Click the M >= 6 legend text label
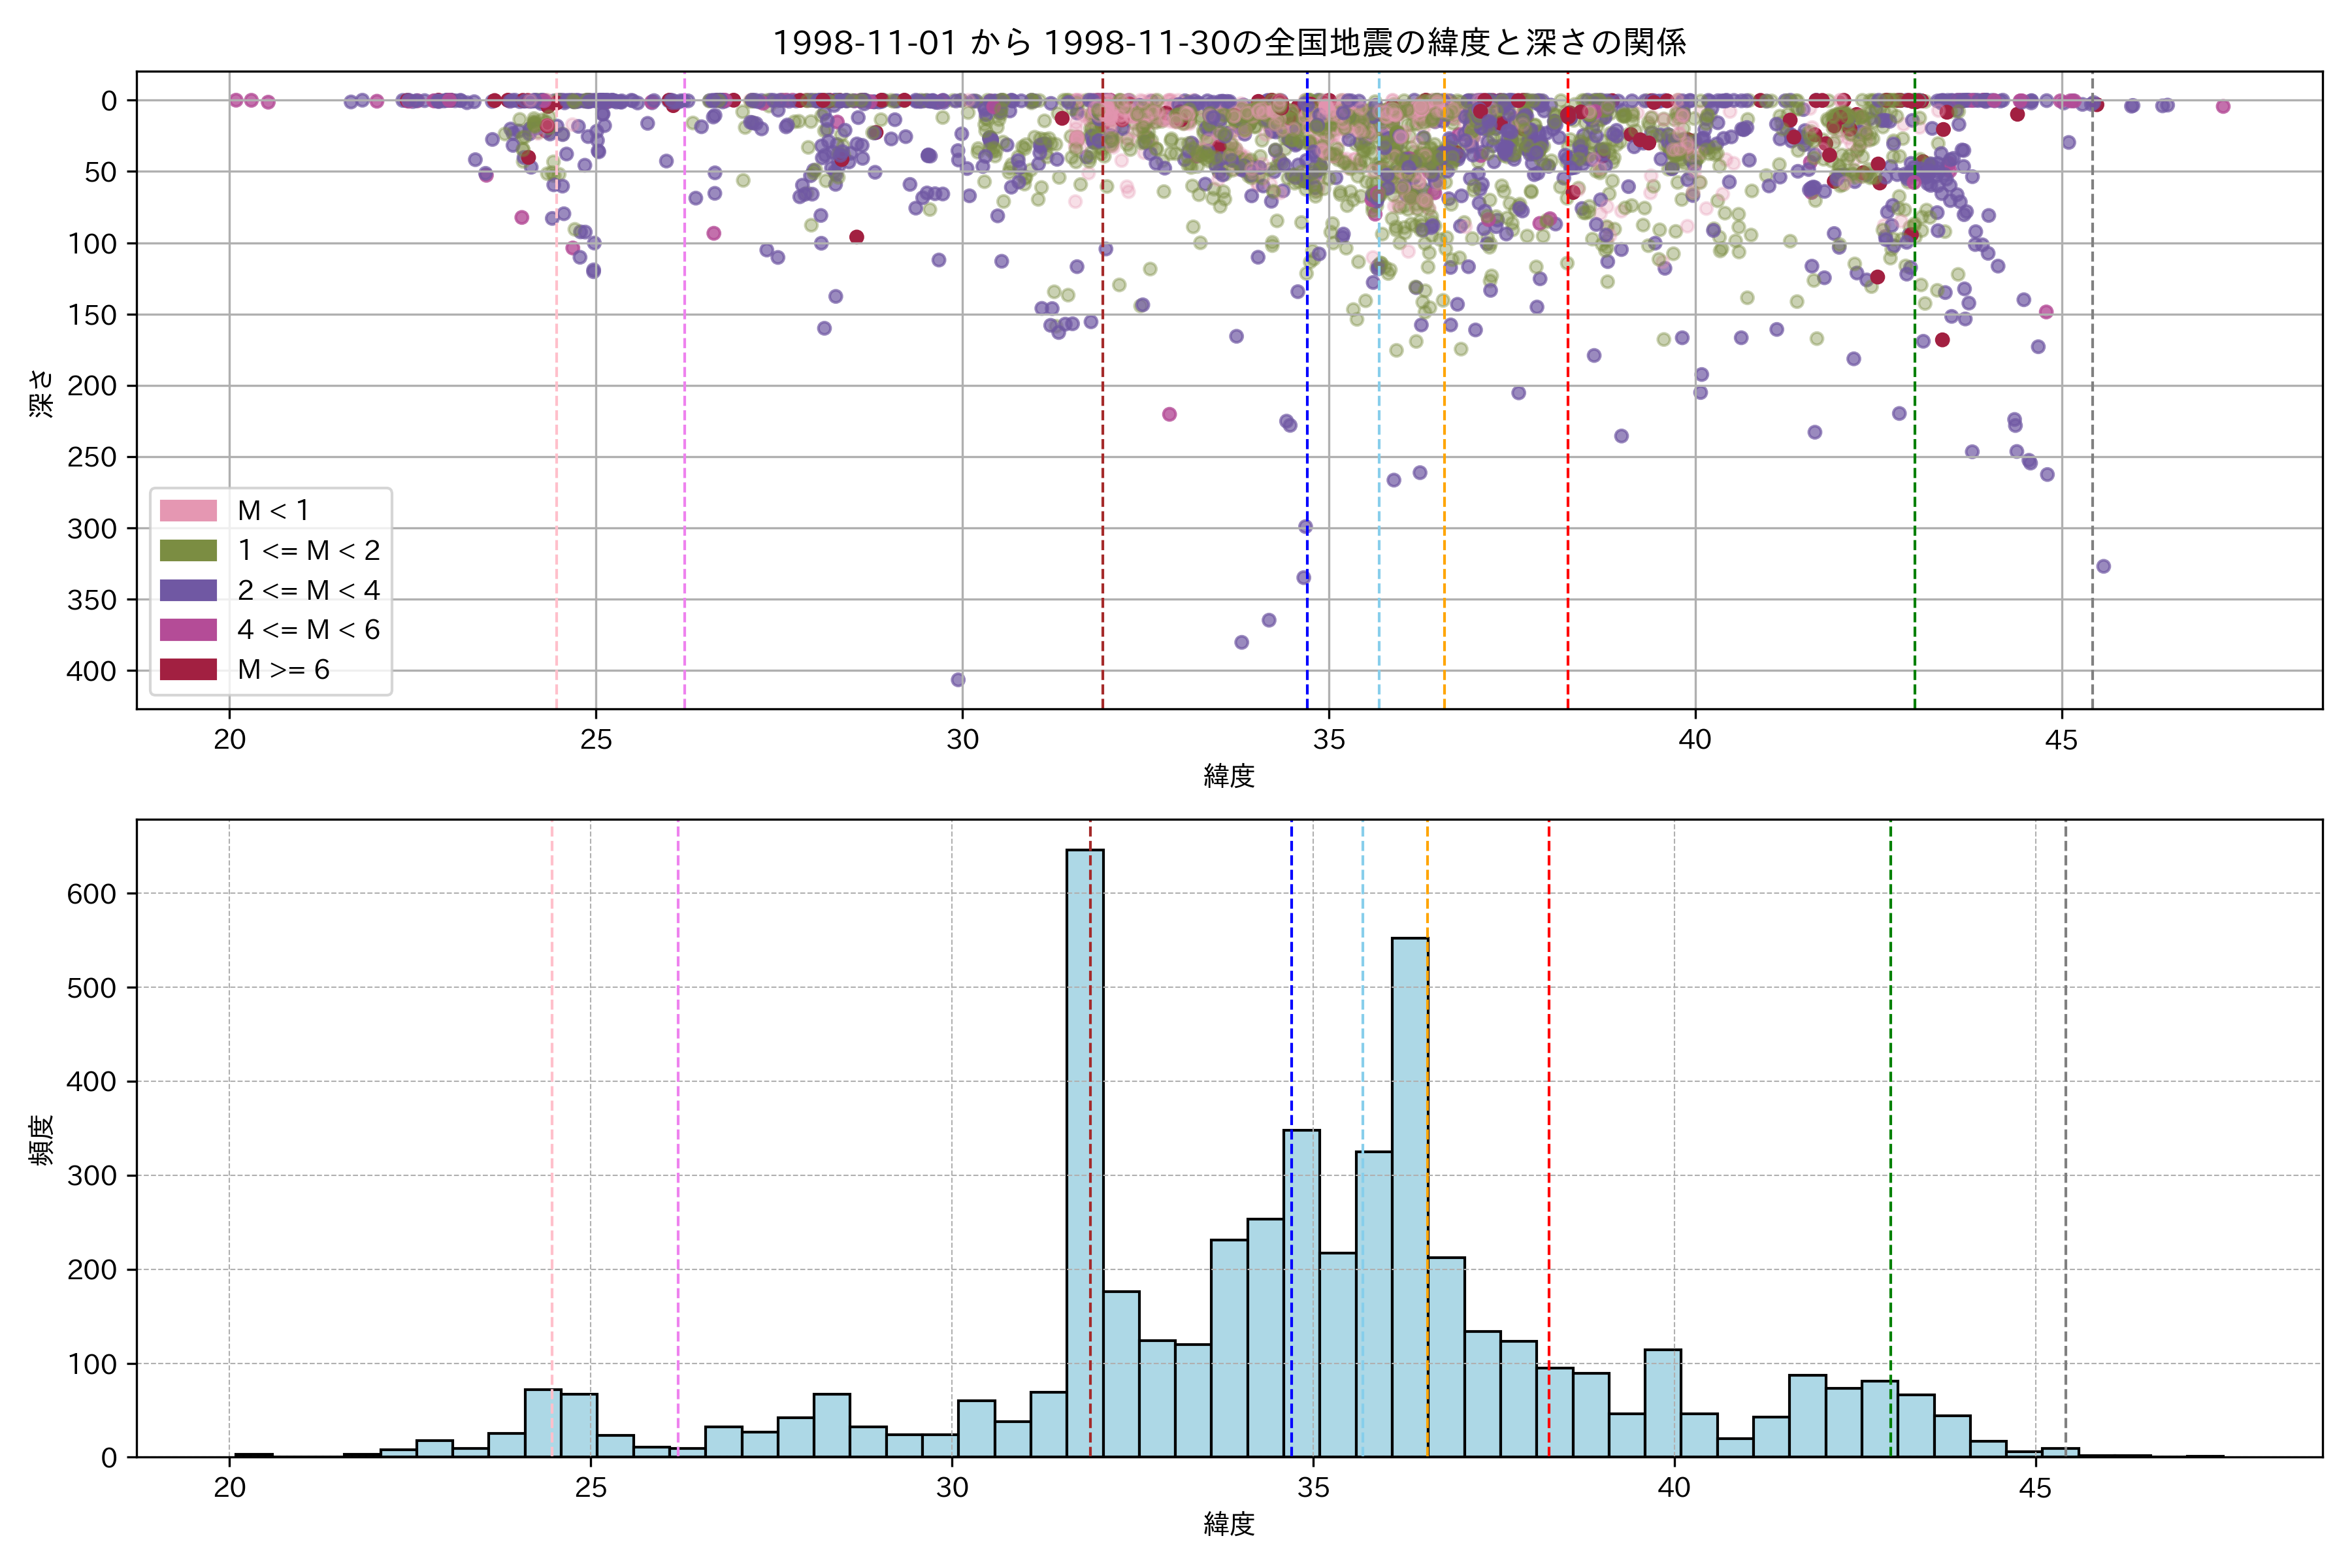This screenshot has width=2352, height=1568. (284, 669)
